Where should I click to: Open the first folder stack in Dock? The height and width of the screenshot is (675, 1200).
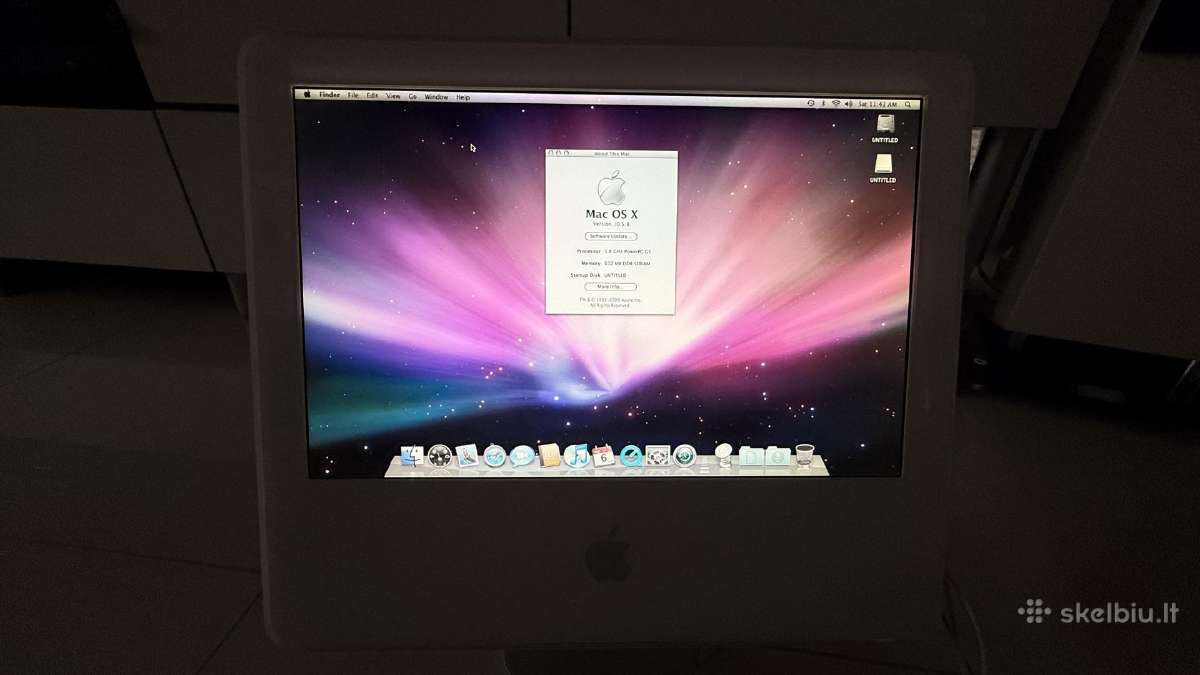tap(751, 456)
